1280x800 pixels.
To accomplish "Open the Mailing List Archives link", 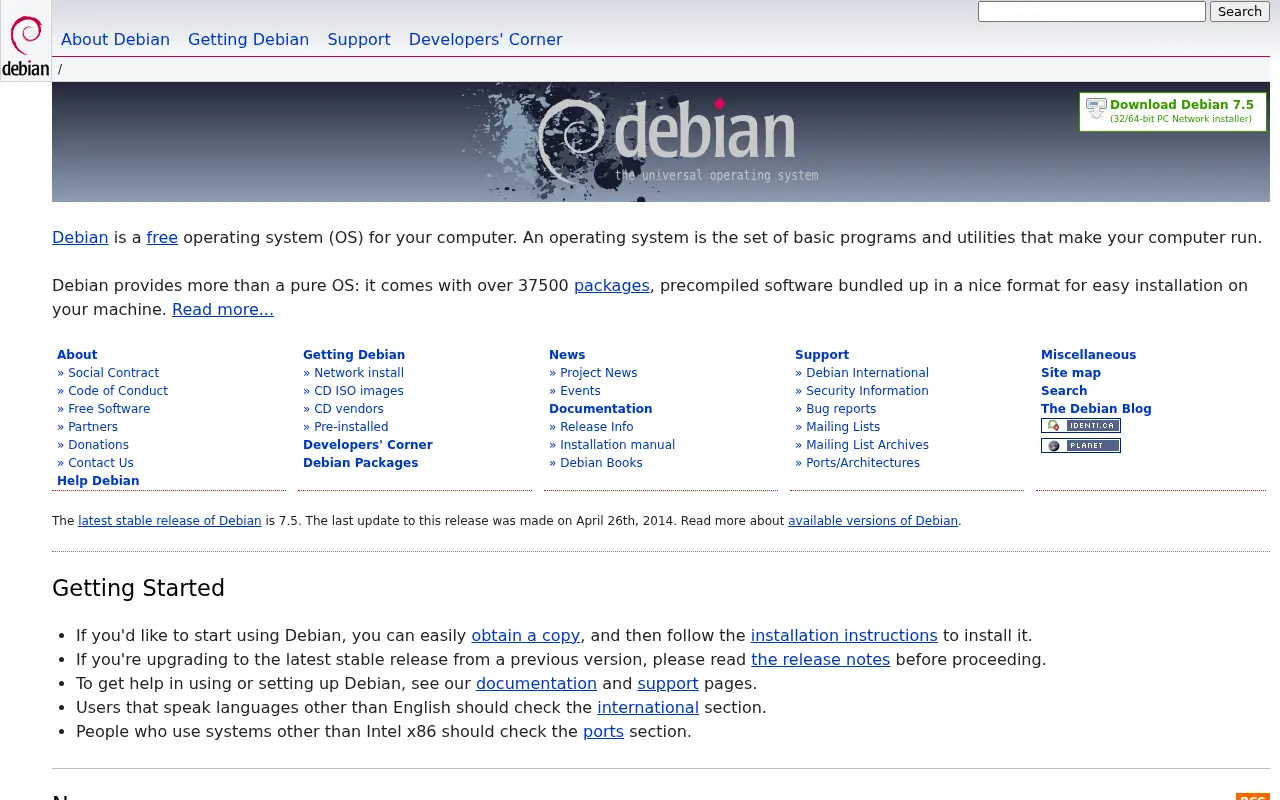I will point(867,445).
